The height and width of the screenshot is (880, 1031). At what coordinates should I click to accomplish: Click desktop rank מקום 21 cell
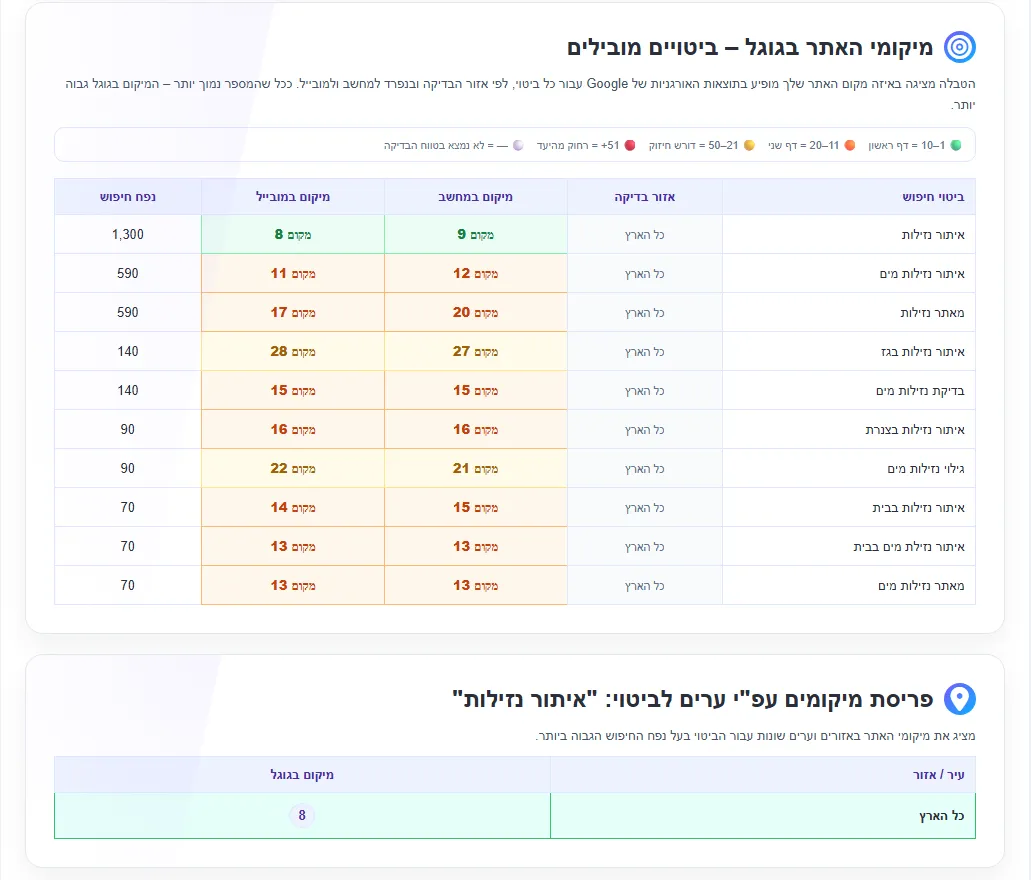point(475,468)
